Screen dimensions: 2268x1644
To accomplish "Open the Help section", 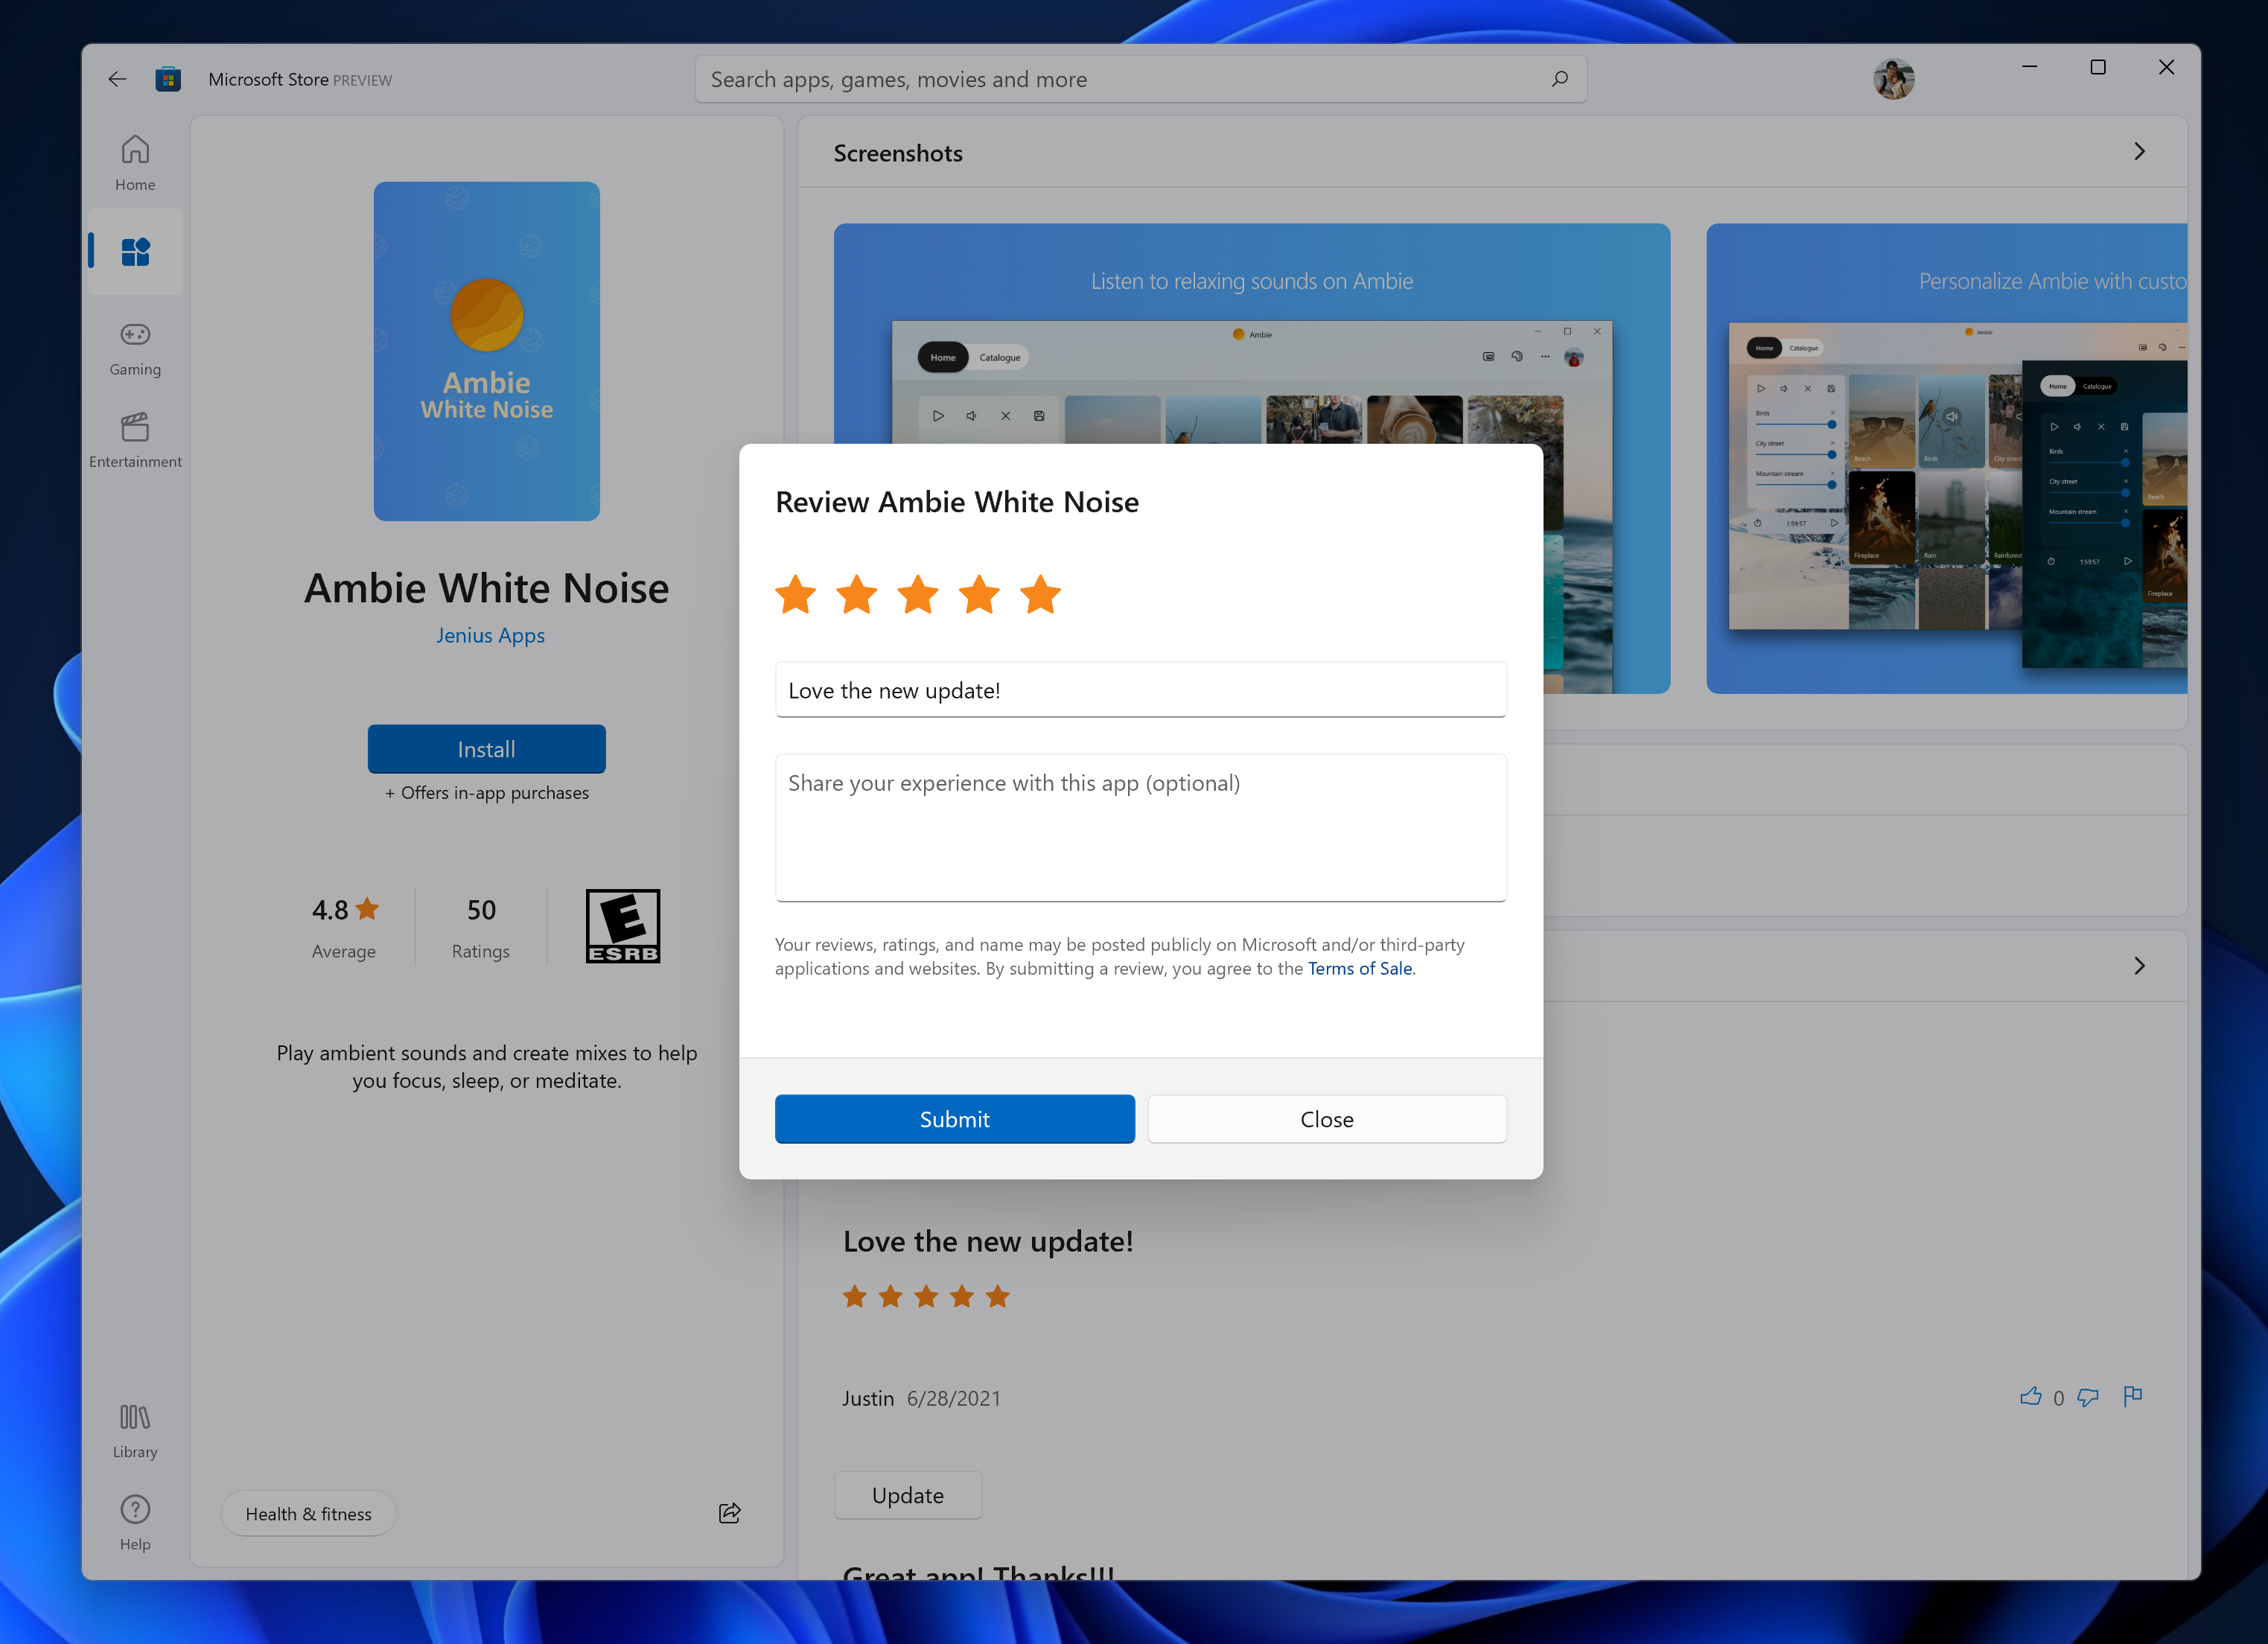I will (x=134, y=1520).
